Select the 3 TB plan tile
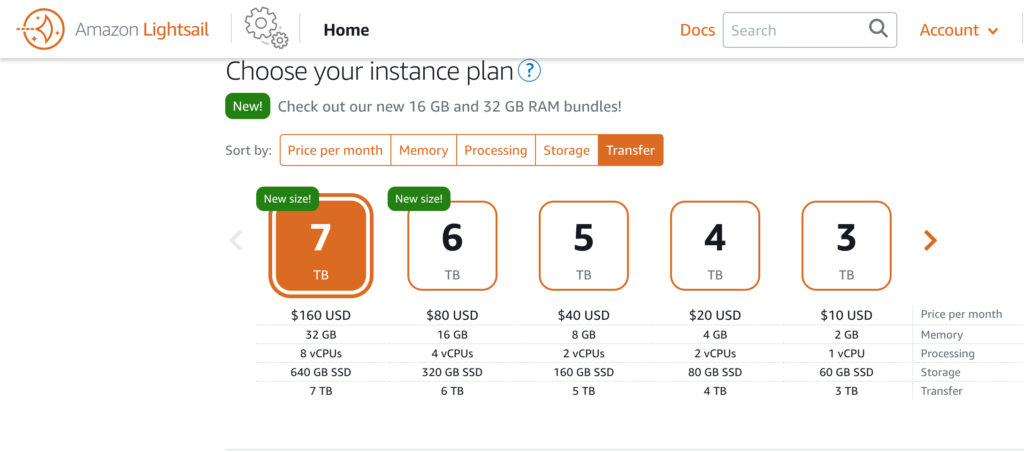This screenshot has width=1024, height=452. (x=846, y=246)
